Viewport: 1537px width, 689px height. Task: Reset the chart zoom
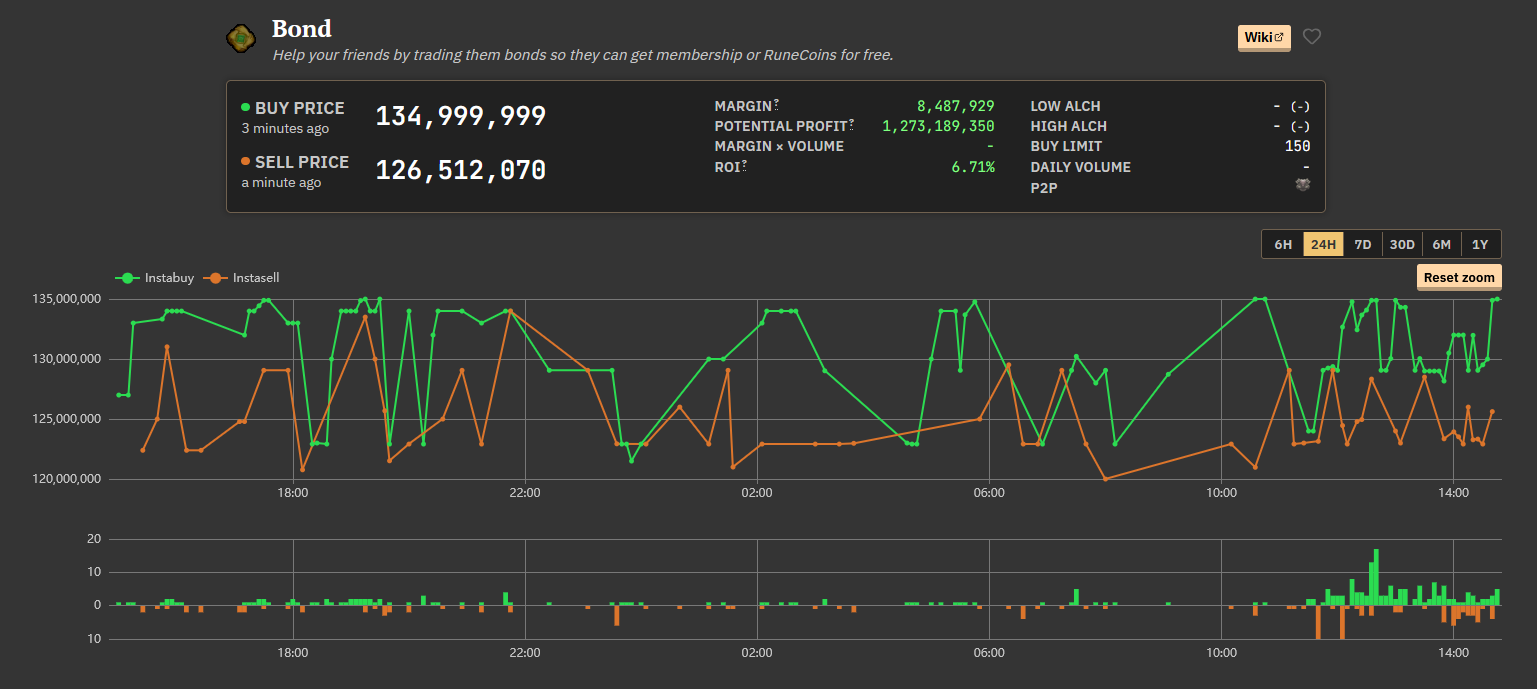[1459, 277]
